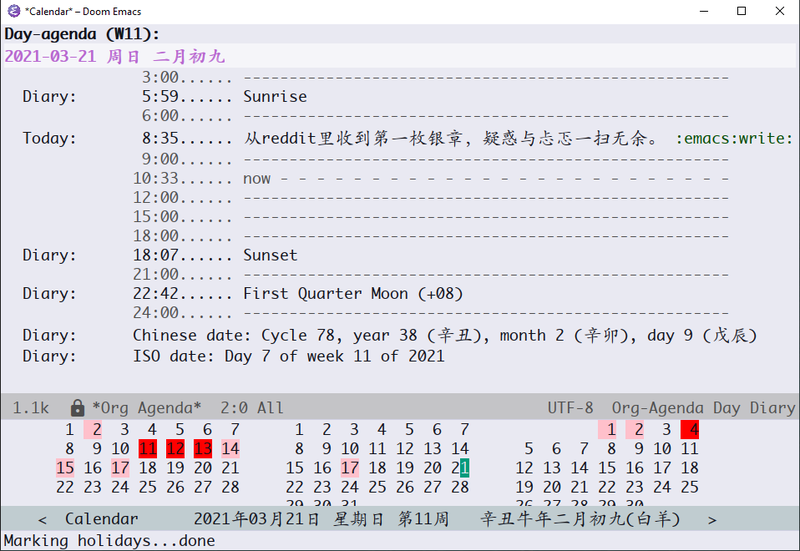
Task: Click the right arrow in Calendar modeline
Action: 712,519
